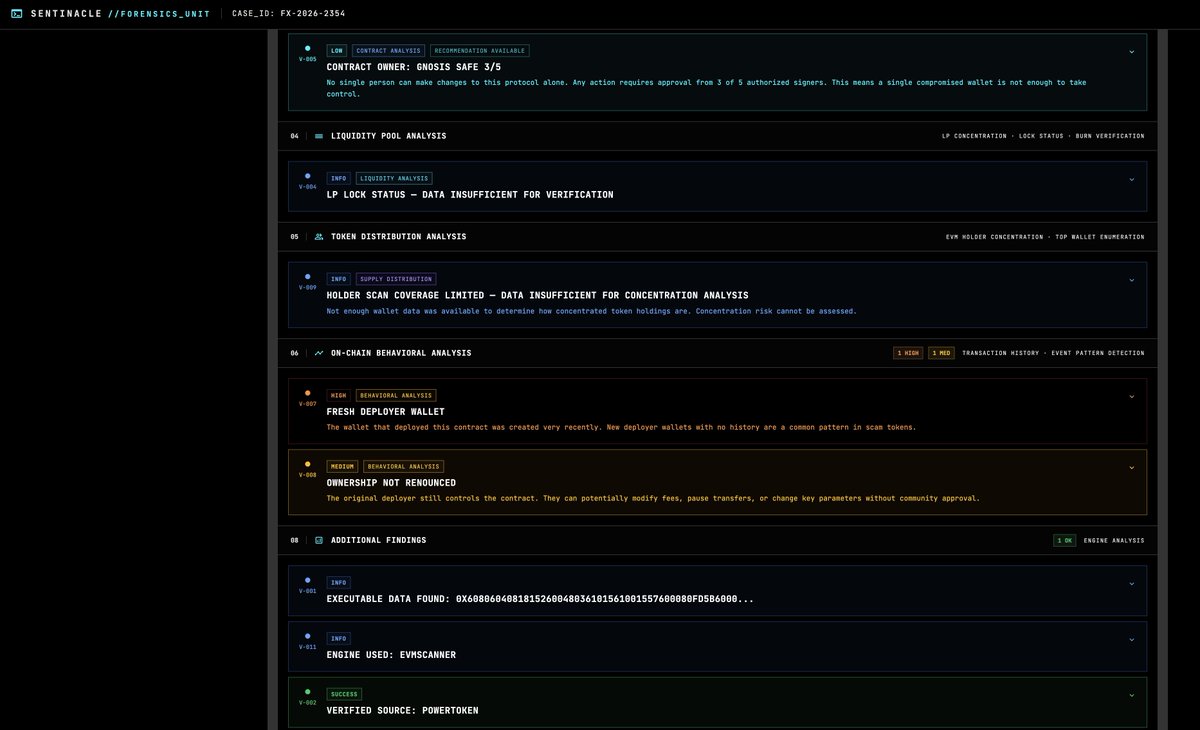Click the Token Distribution Analysis people icon

point(319,237)
